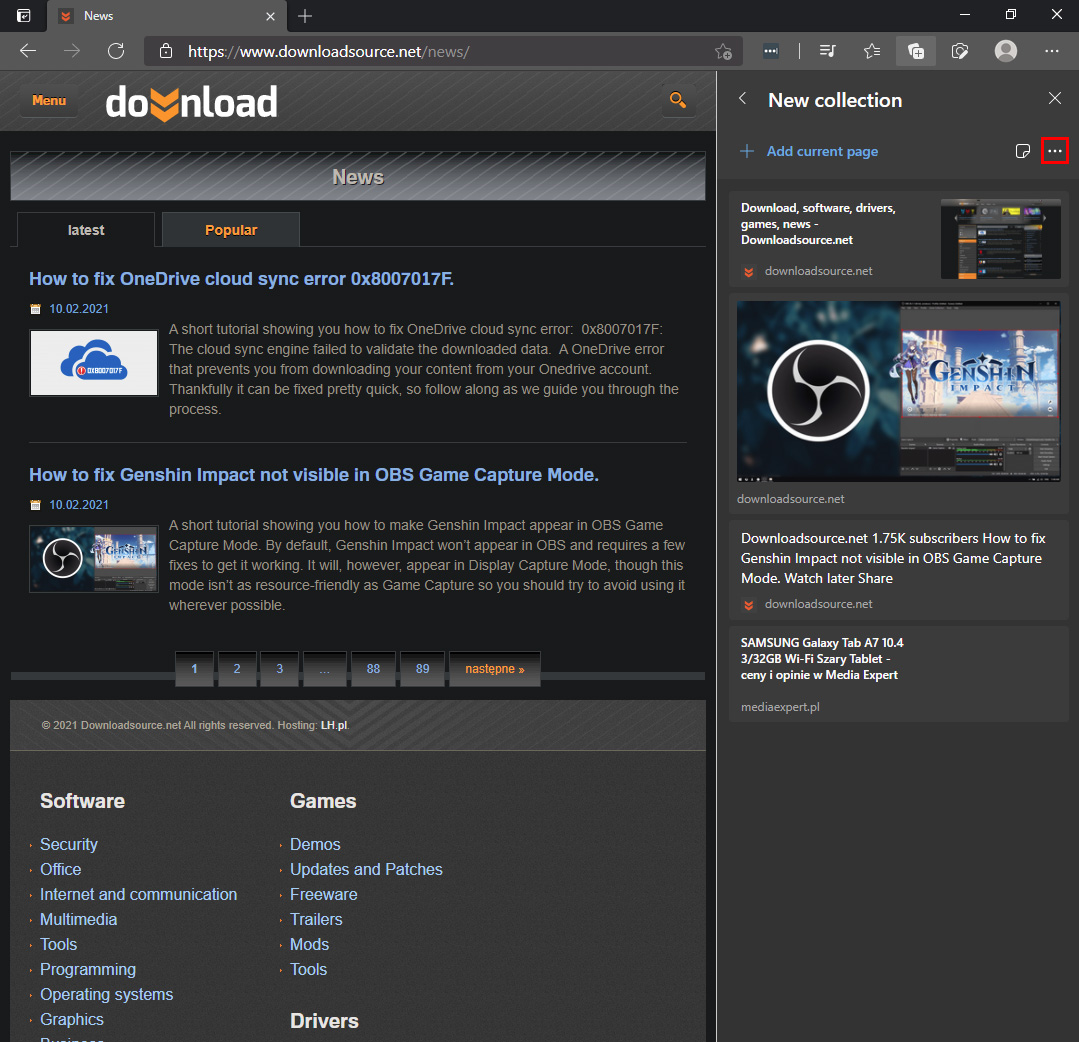The height and width of the screenshot is (1042, 1079).
Task: Open OneDrive cloud sync error article
Action: [242, 279]
